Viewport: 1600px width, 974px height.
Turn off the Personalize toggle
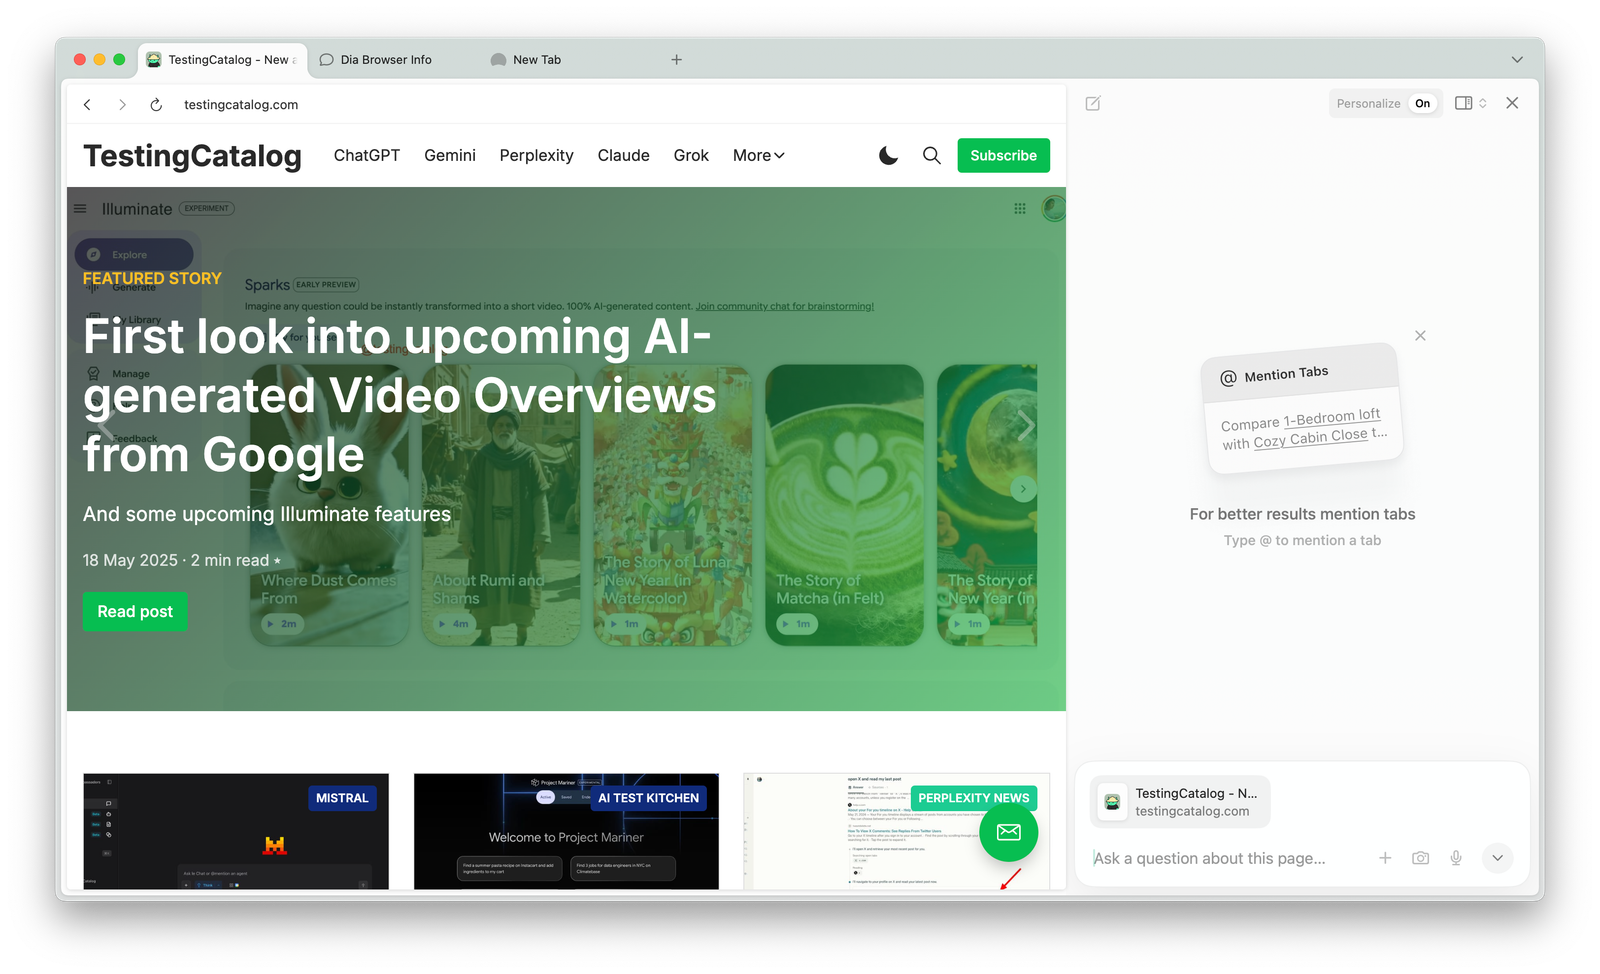pos(1421,103)
